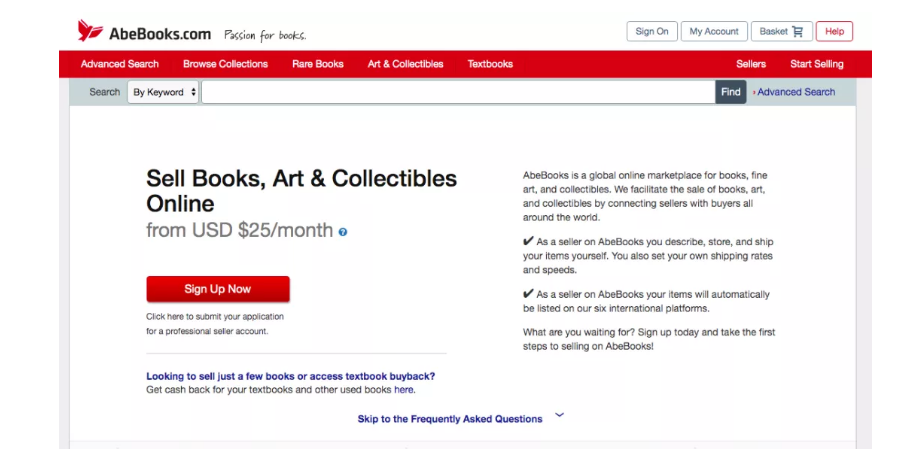Image resolution: width=900 pixels, height=470 pixels.
Task: Click the red Sign Up Now button
Action: click(x=218, y=289)
